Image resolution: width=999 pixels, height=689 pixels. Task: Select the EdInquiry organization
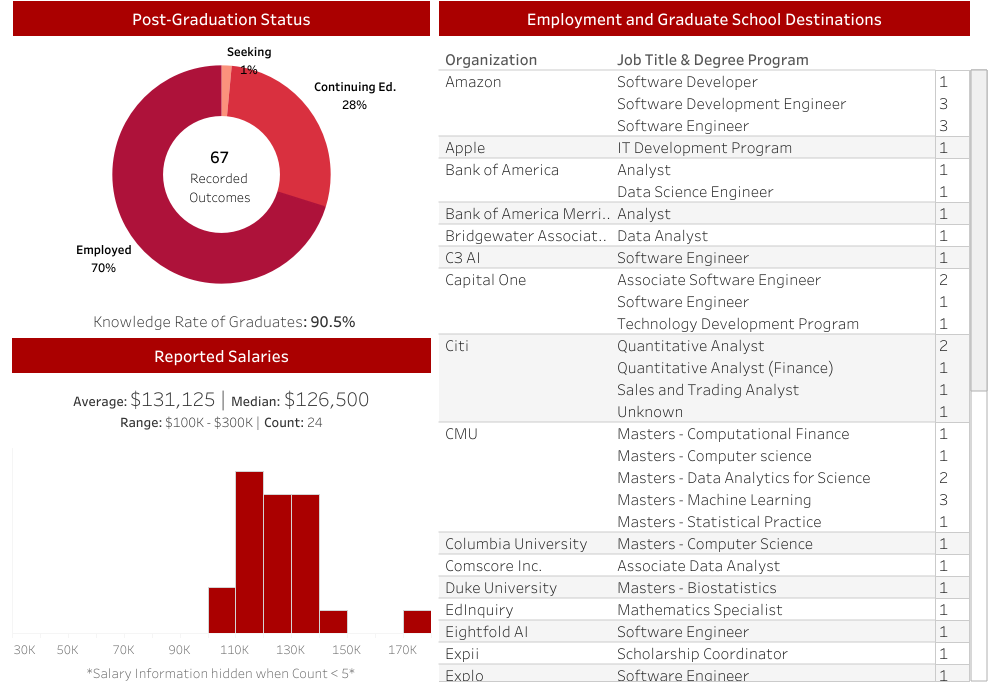(478, 610)
